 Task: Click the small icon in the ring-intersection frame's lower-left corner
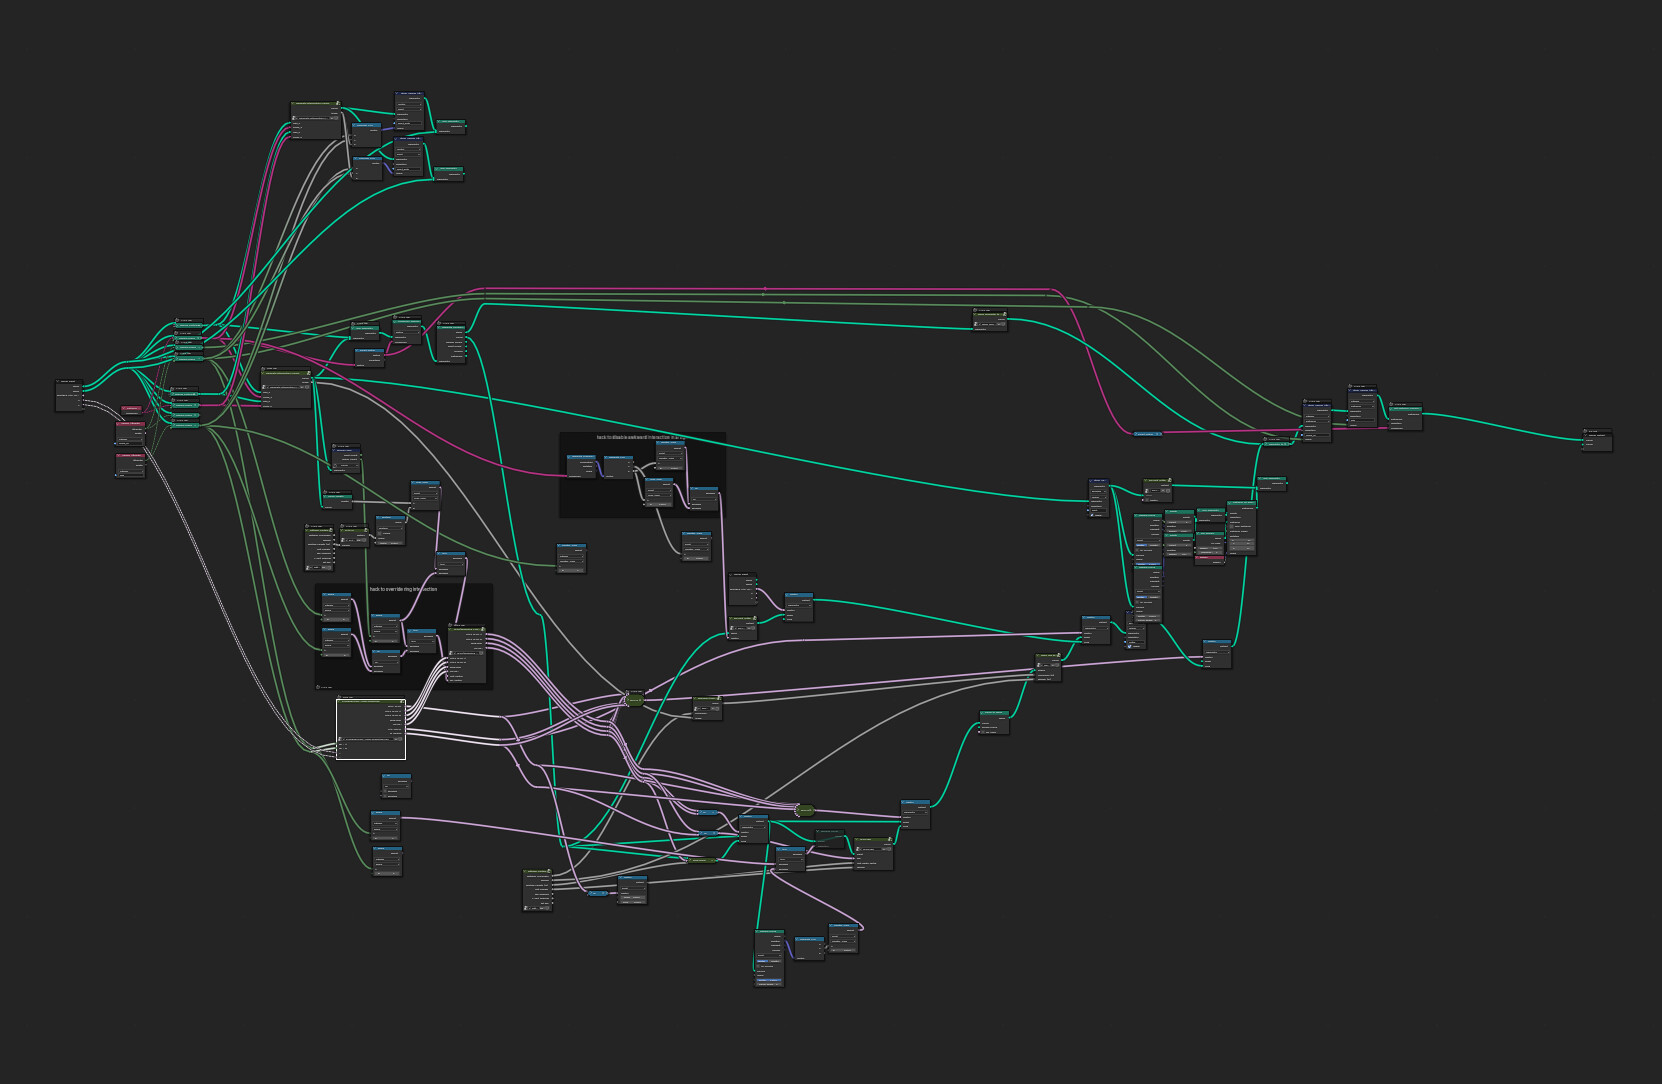point(319,687)
